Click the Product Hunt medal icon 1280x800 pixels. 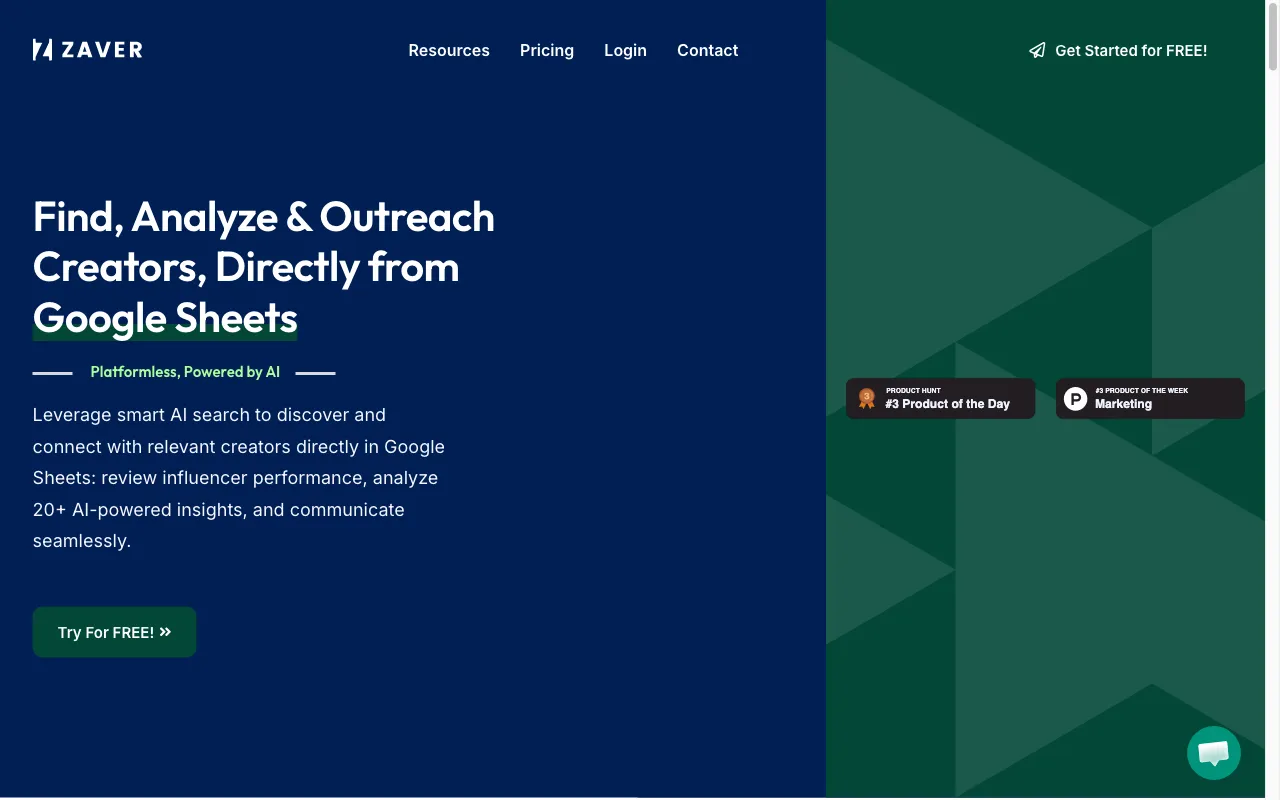[866, 399]
